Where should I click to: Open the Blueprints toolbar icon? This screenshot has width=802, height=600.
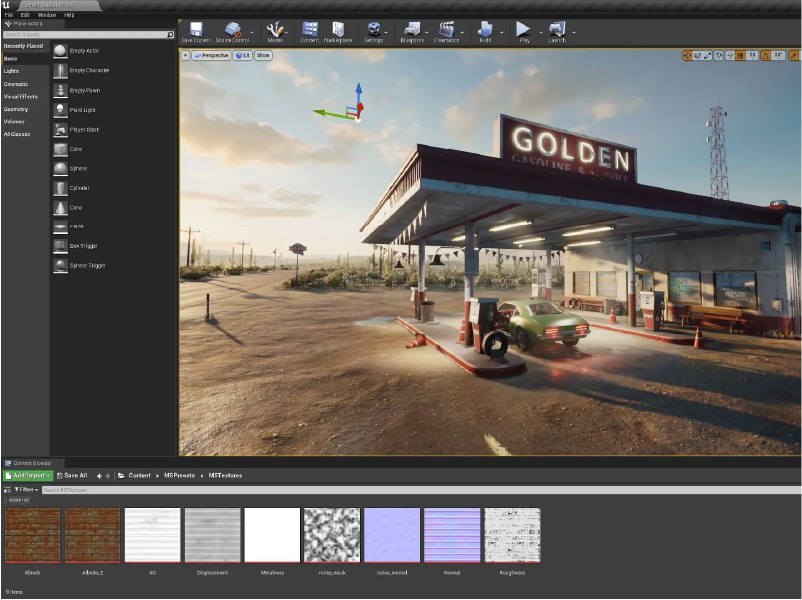pyautogui.click(x=412, y=30)
